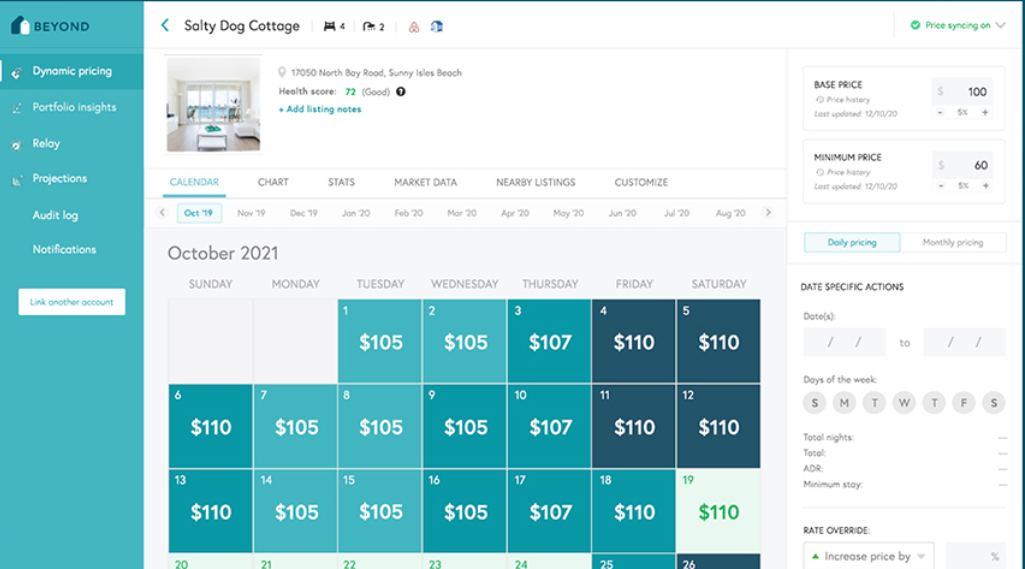Click the green price syncing checkmark
Viewport: 1025px width, 569px height.
coord(915,25)
